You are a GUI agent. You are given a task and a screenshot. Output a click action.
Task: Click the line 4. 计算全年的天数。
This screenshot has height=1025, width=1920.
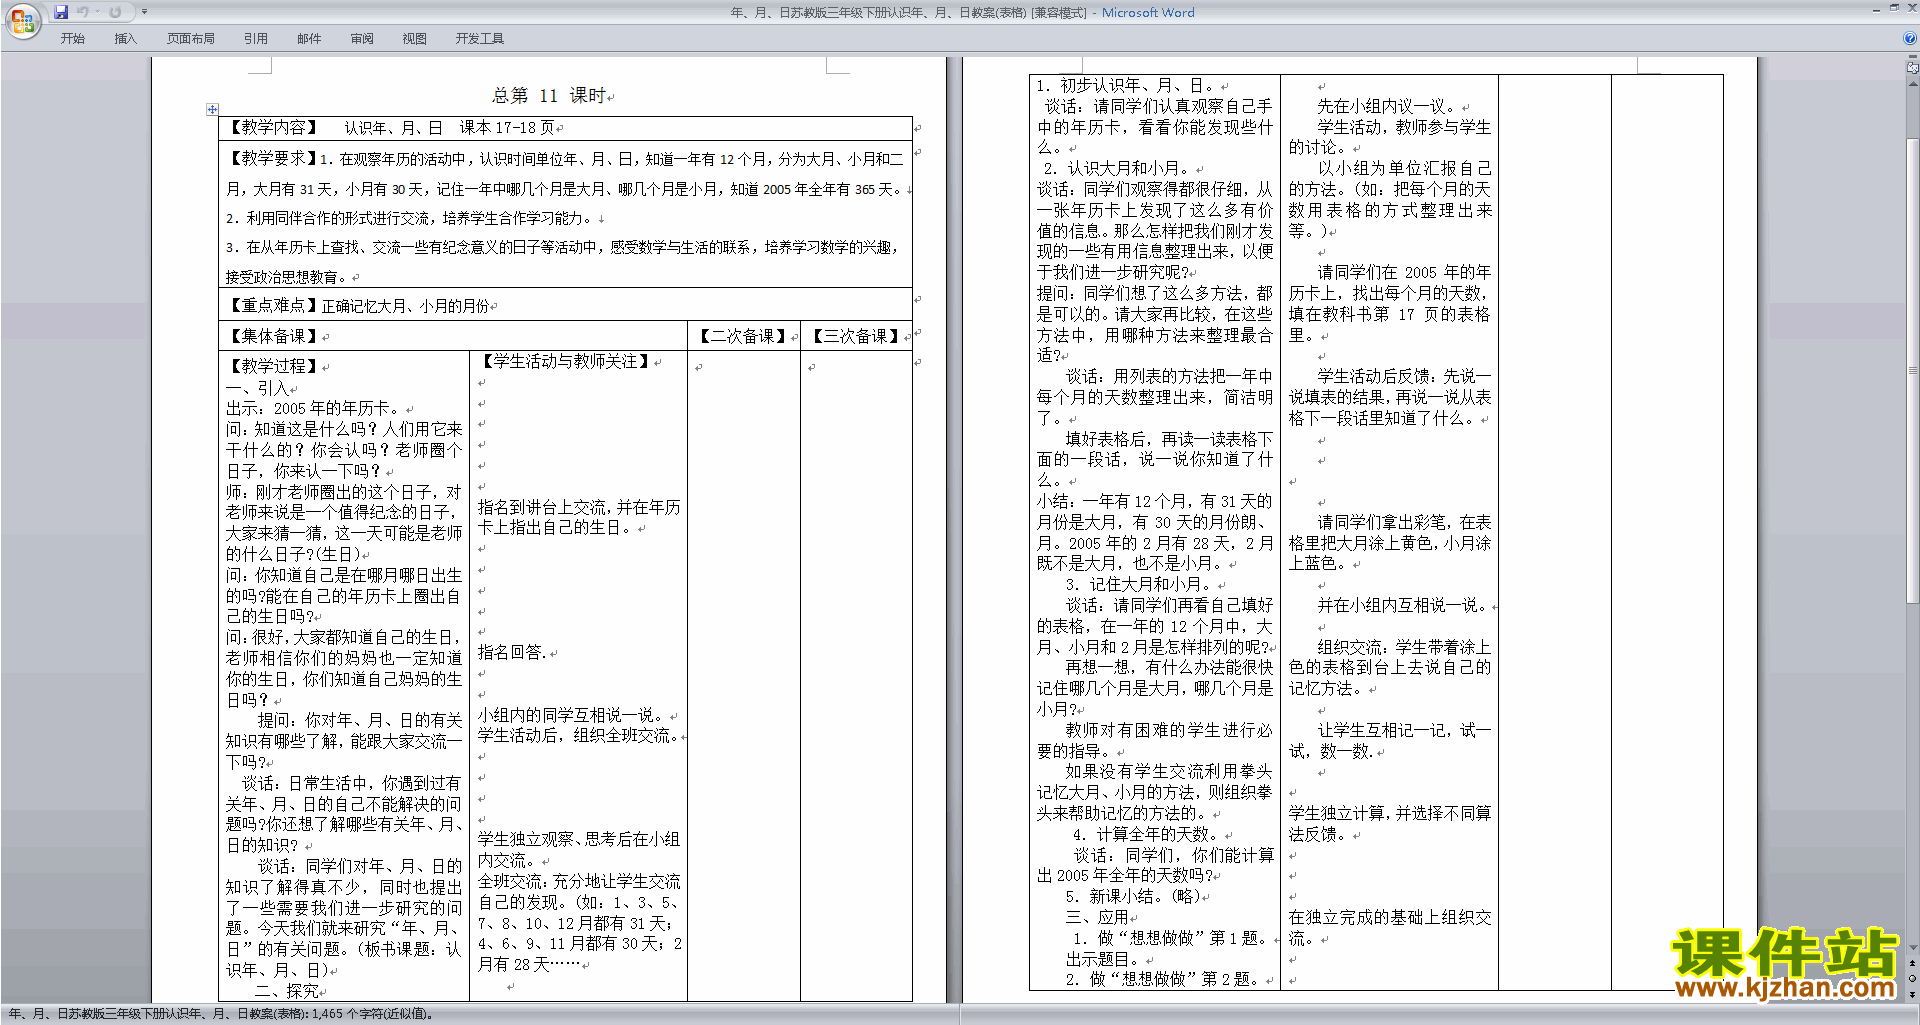coord(1146,835)
